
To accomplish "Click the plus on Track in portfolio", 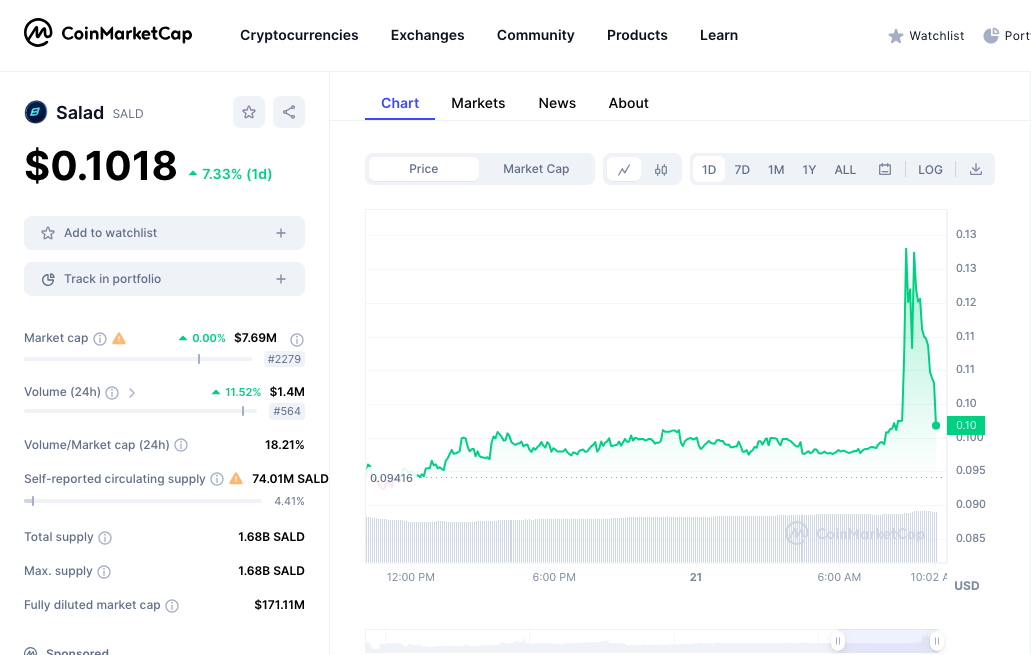I will click(x=281, y=279).
